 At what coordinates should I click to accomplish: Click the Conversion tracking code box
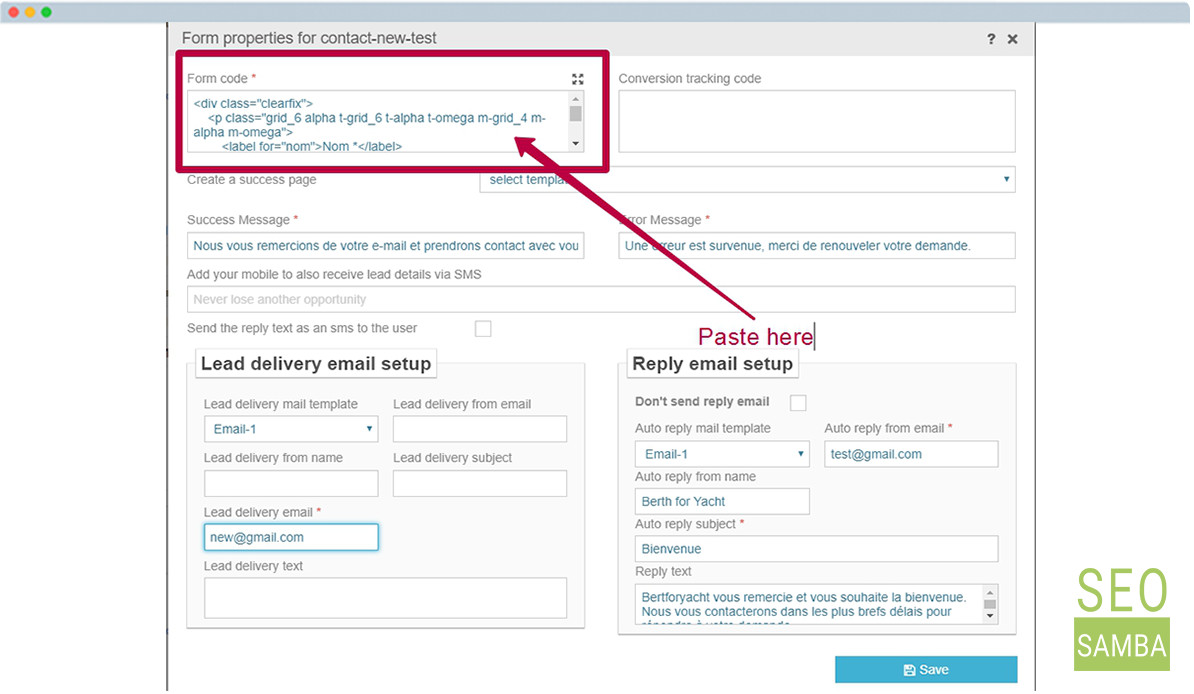pos(816,121)
